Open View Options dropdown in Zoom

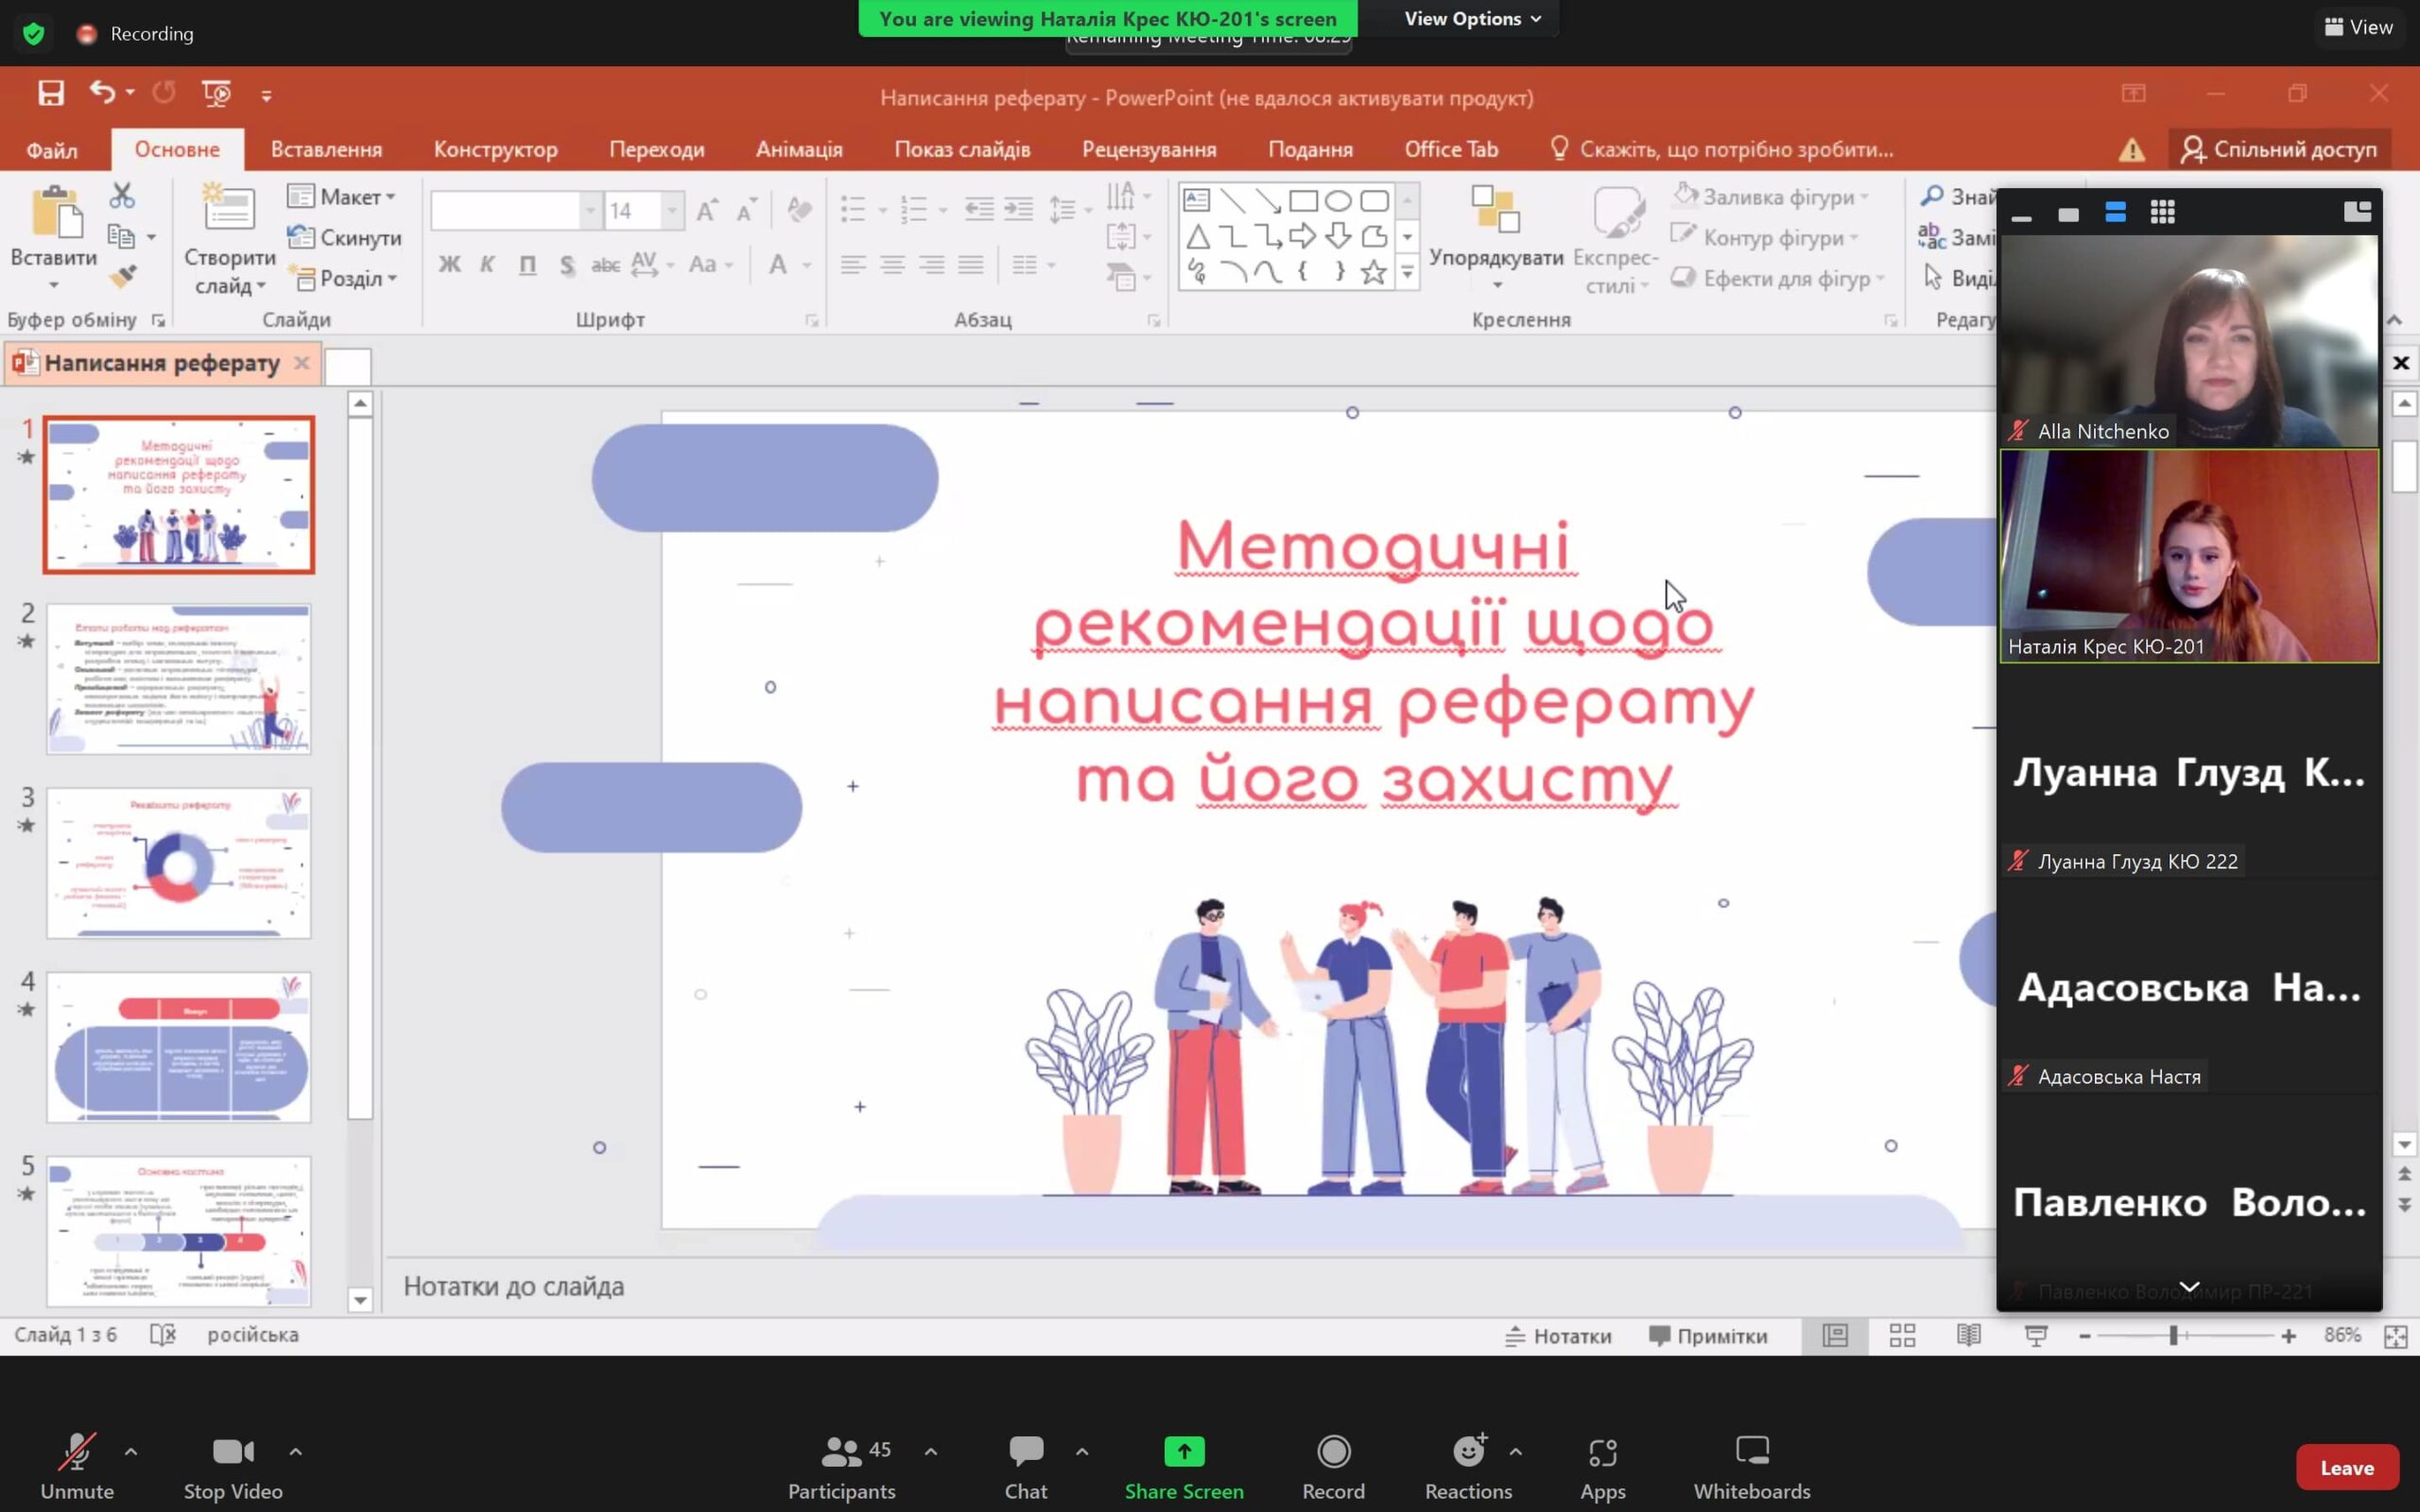[1472, 18]
